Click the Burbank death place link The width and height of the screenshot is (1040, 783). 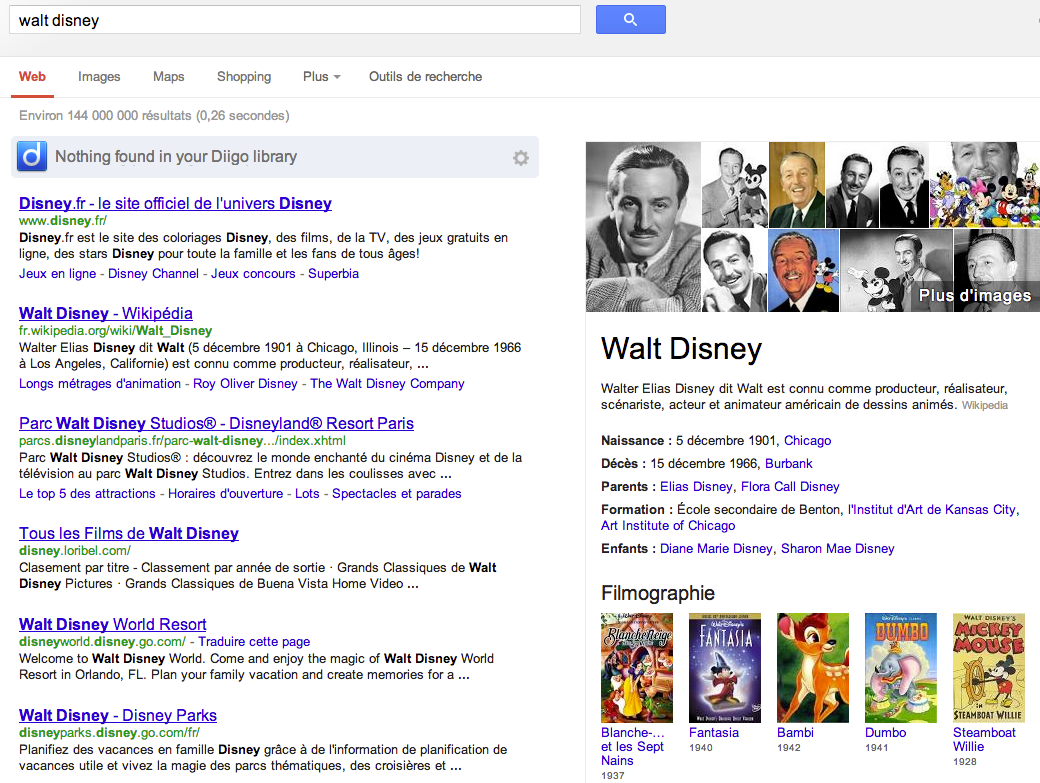coord(789,464)
